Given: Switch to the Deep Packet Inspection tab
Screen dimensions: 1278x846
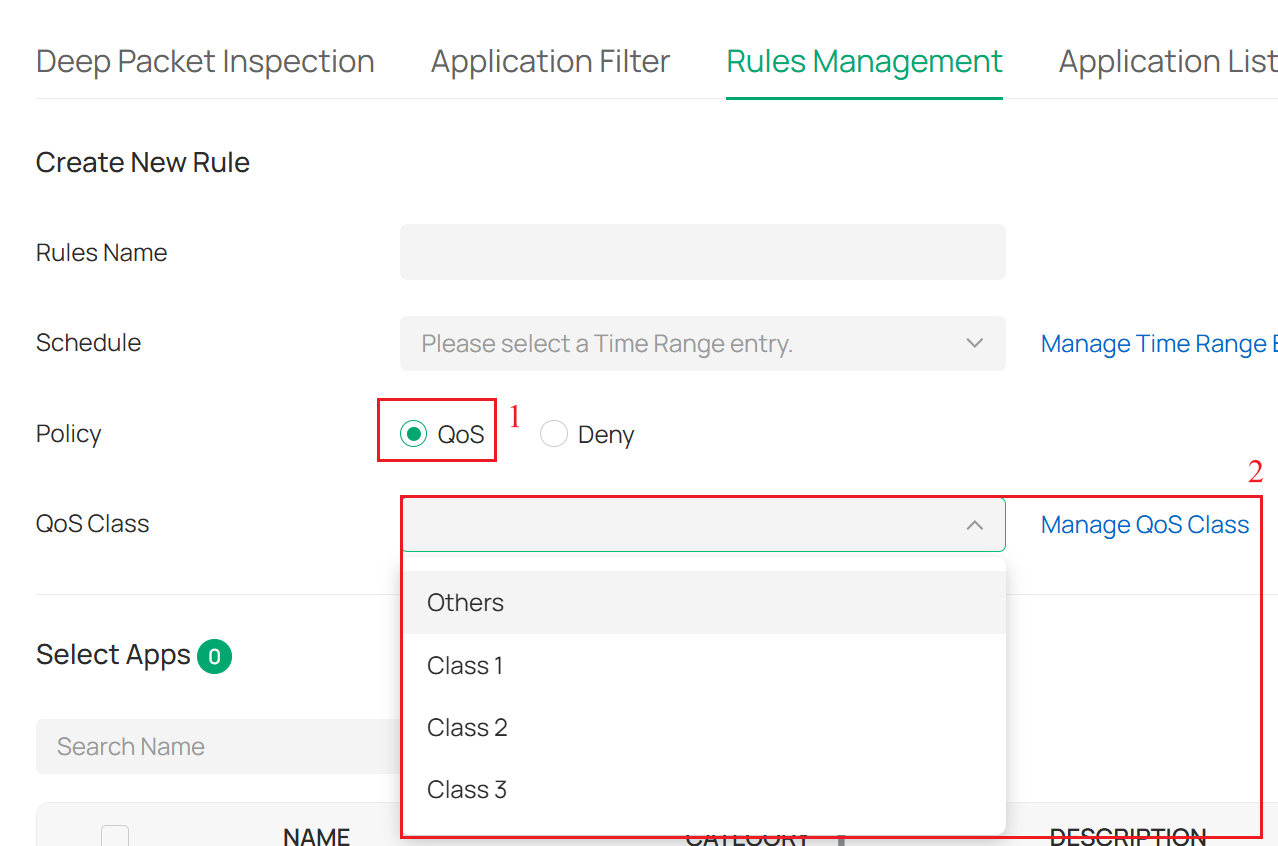Looking at the screenshot, I should (x=204, y=61).
